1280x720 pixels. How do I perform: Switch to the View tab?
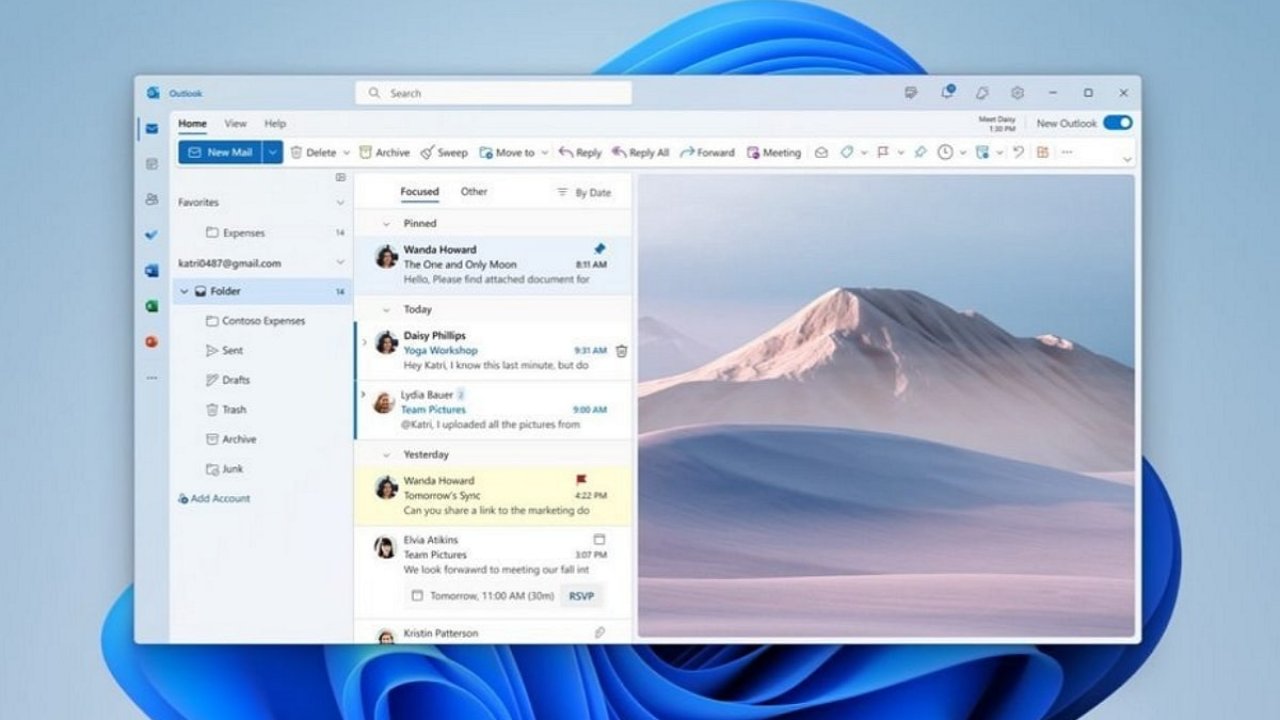(235, 124)
